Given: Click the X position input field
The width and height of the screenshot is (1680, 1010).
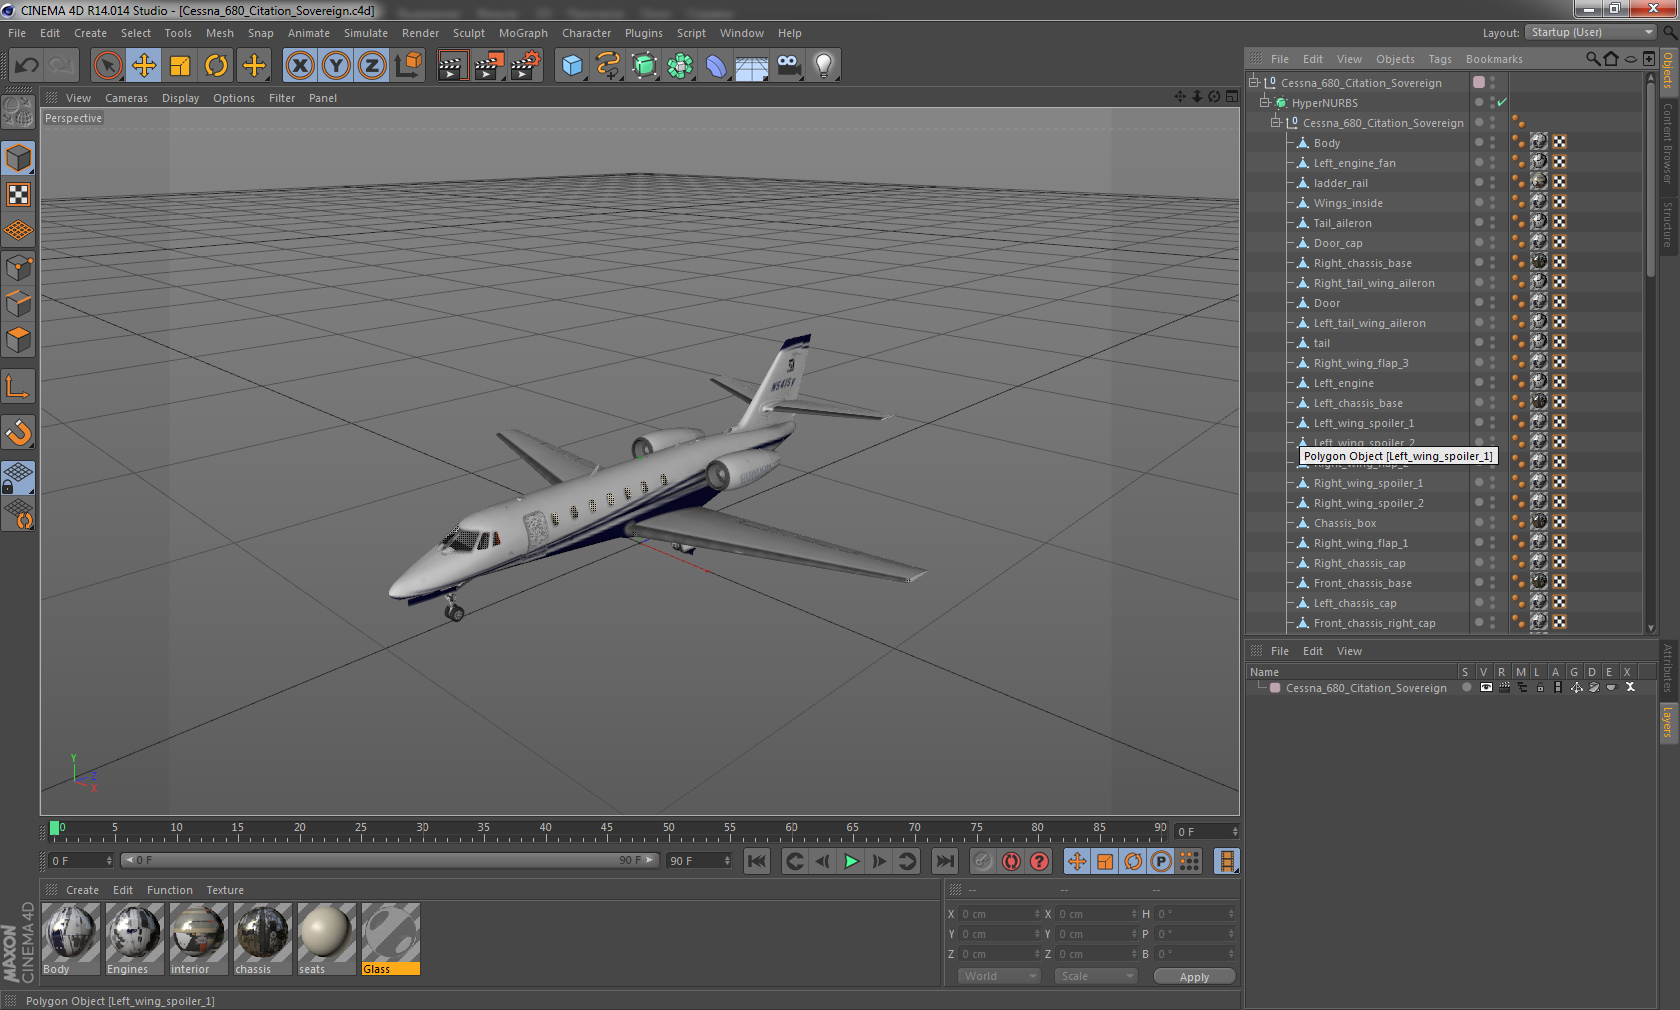Looking at the screenshot, I should click(x=1000, y=914).
